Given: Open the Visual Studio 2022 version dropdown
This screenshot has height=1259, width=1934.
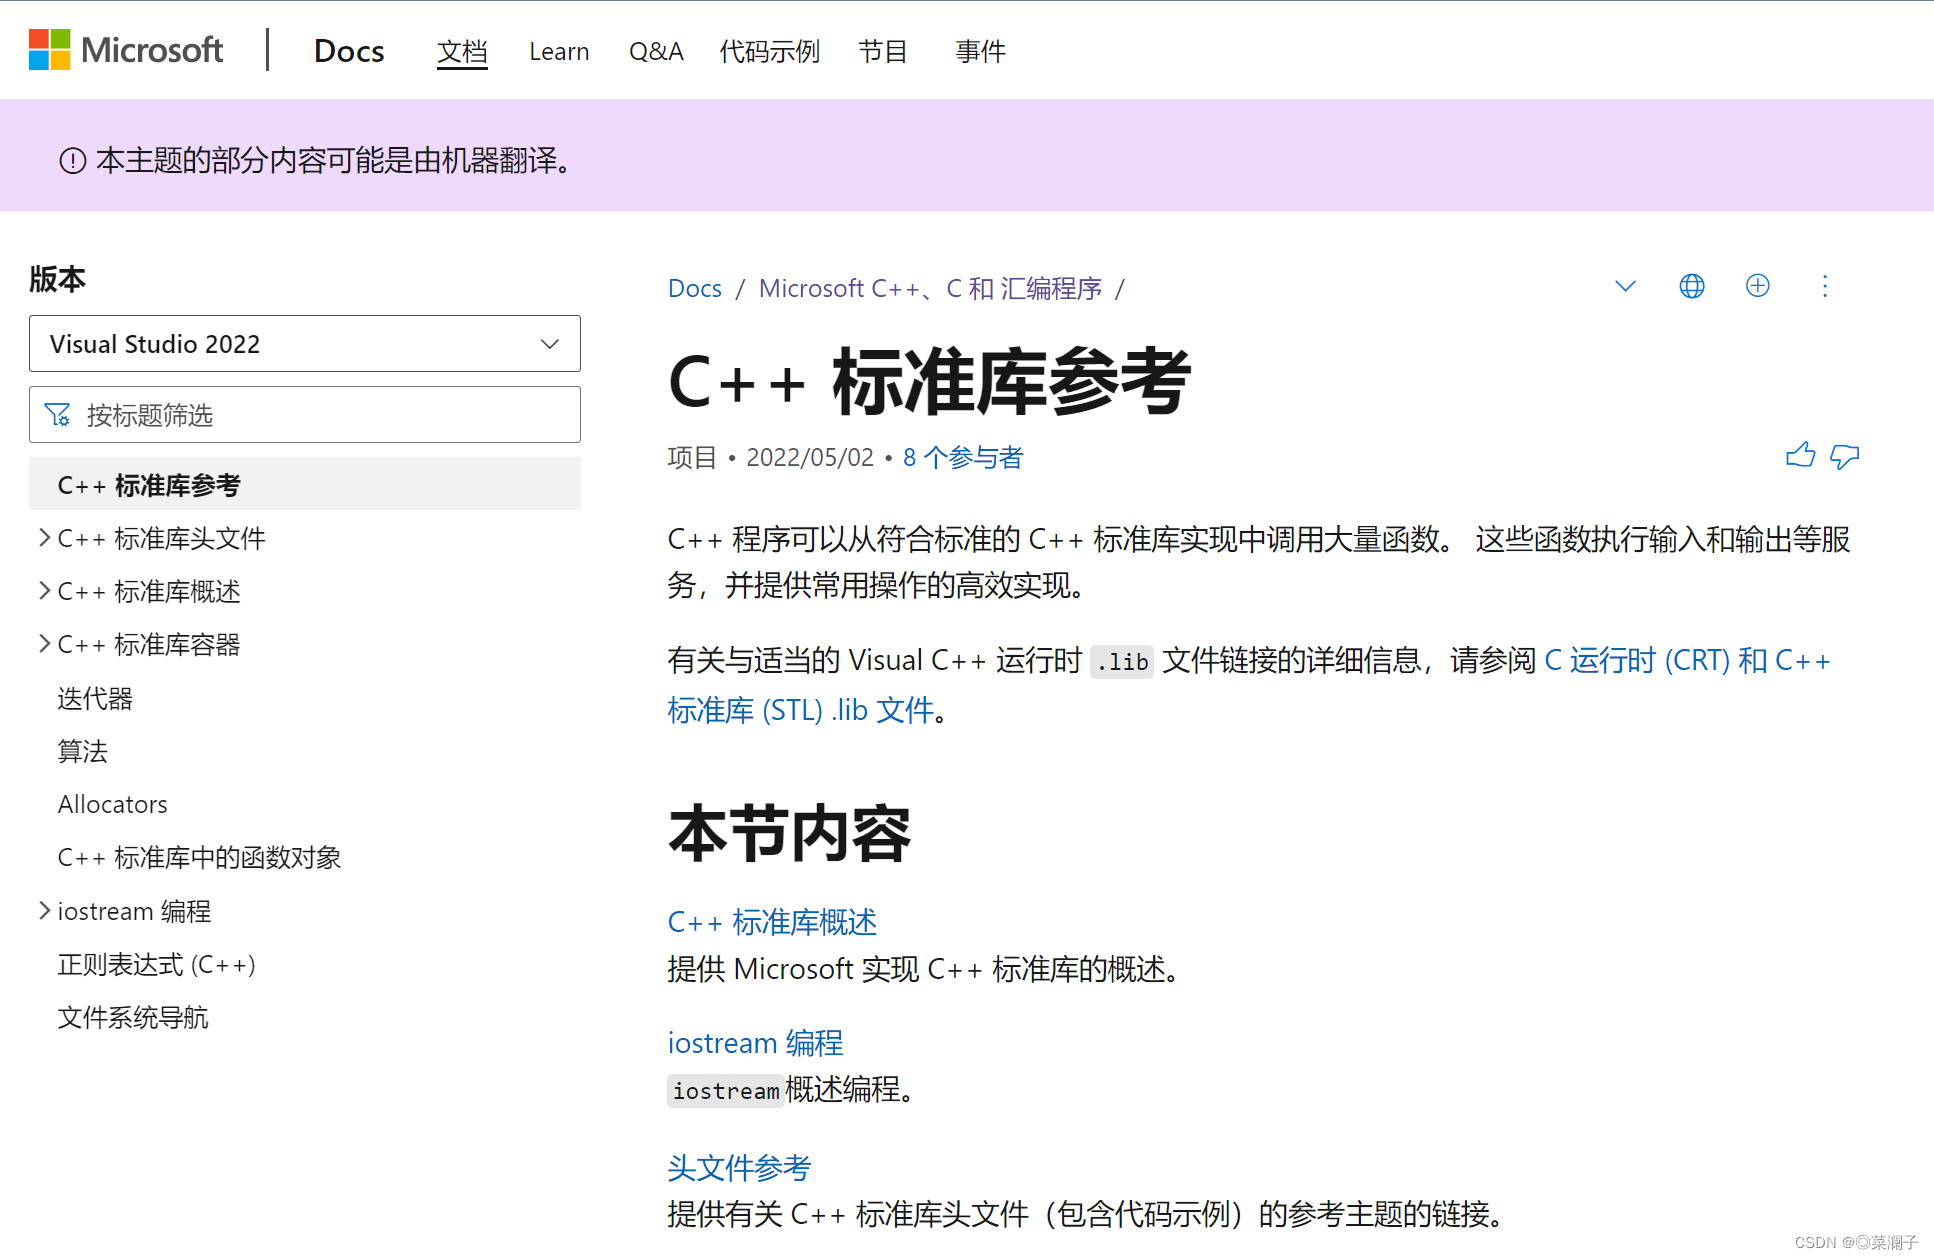Looking at the screenshot, I should 305,344.
